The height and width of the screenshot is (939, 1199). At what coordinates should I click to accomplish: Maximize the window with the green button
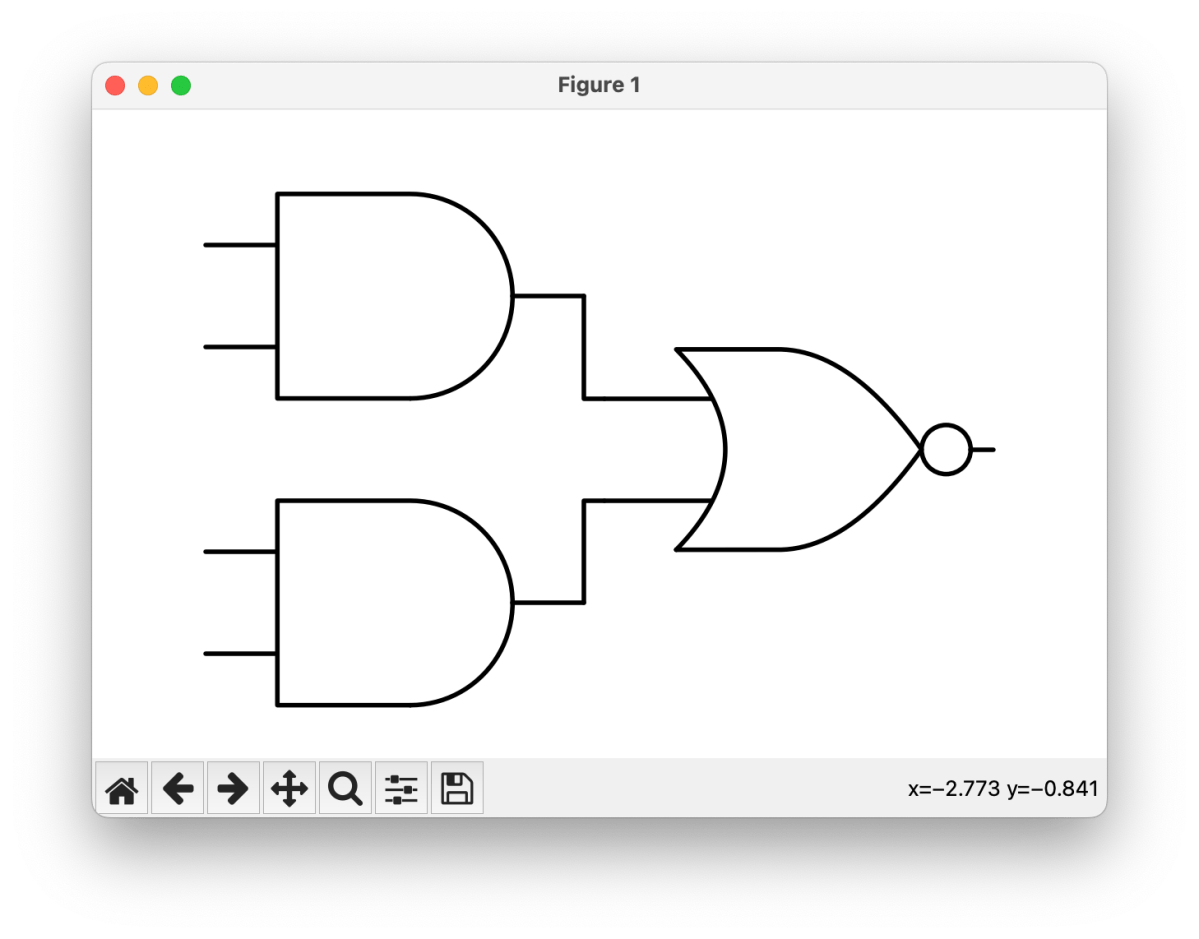coord(181,86)
